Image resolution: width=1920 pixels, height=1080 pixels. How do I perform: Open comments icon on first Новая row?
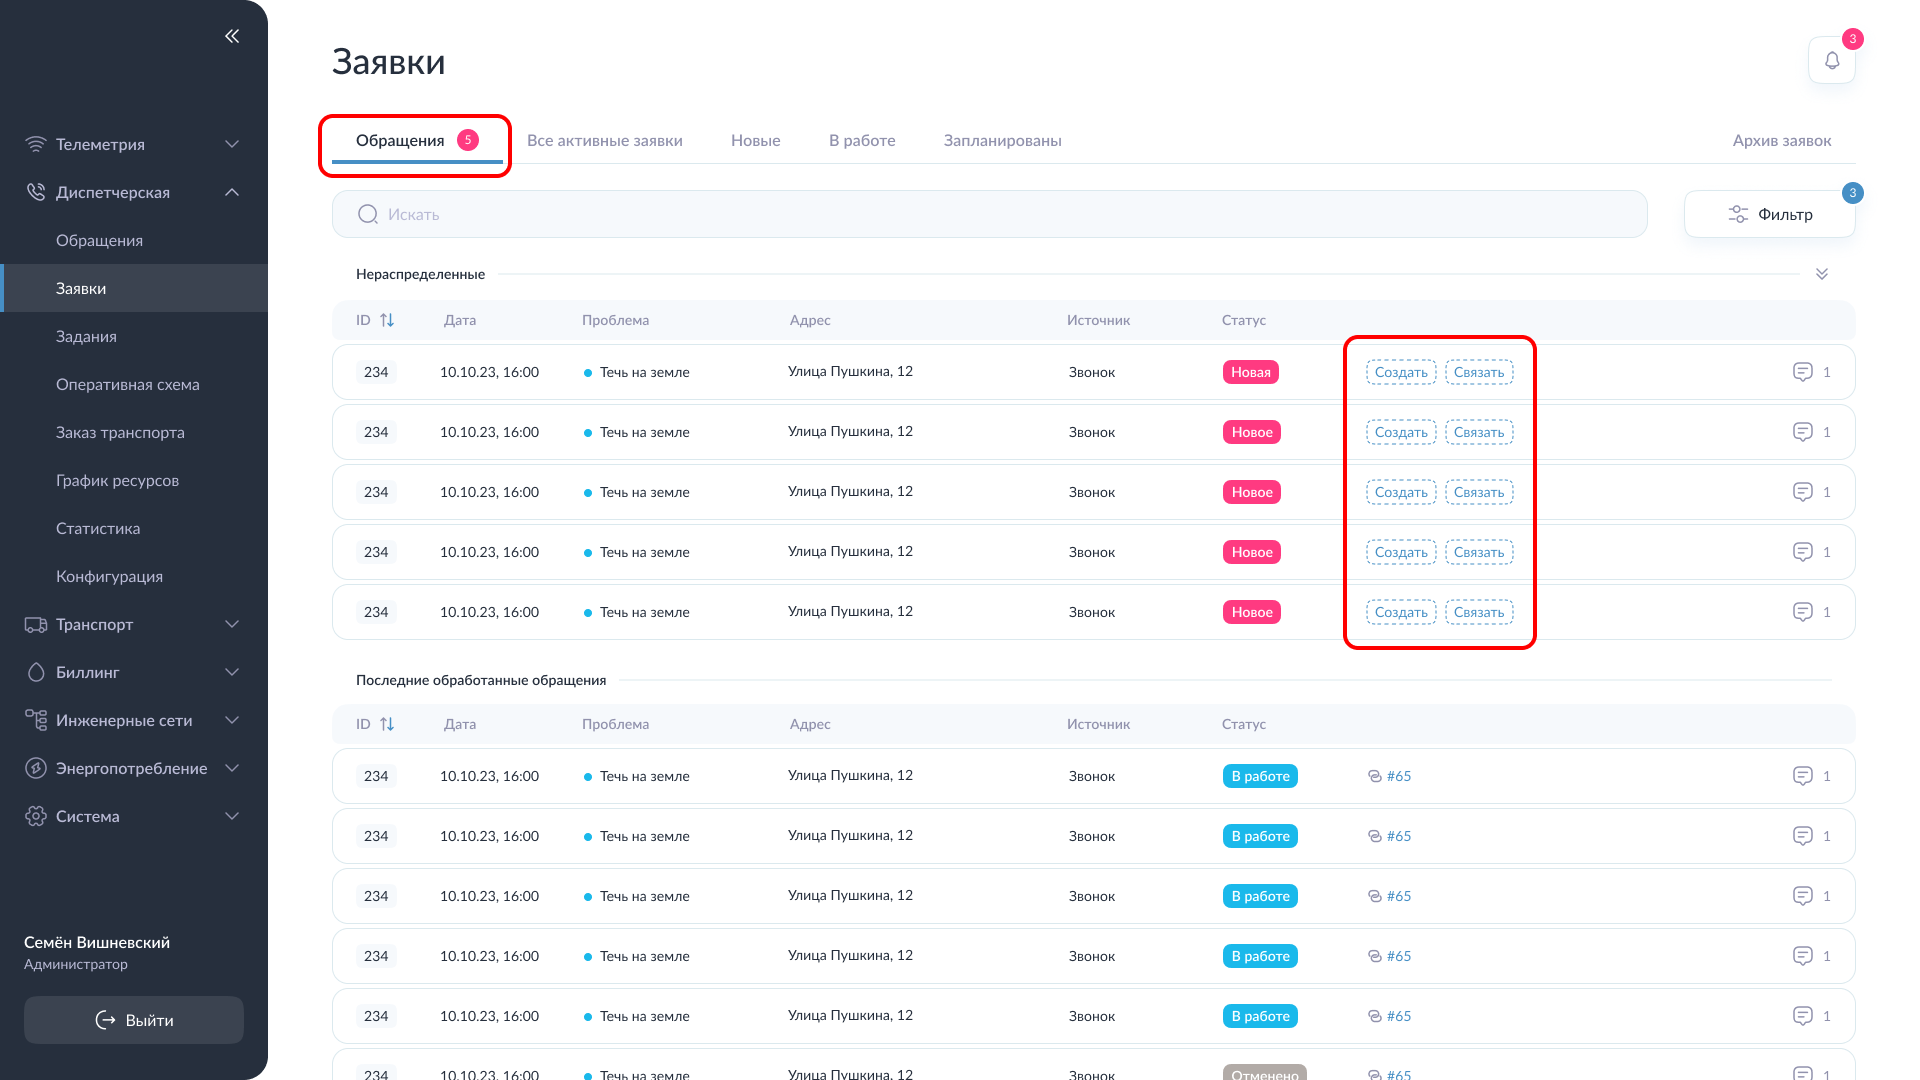click(x=1802, y=372)
